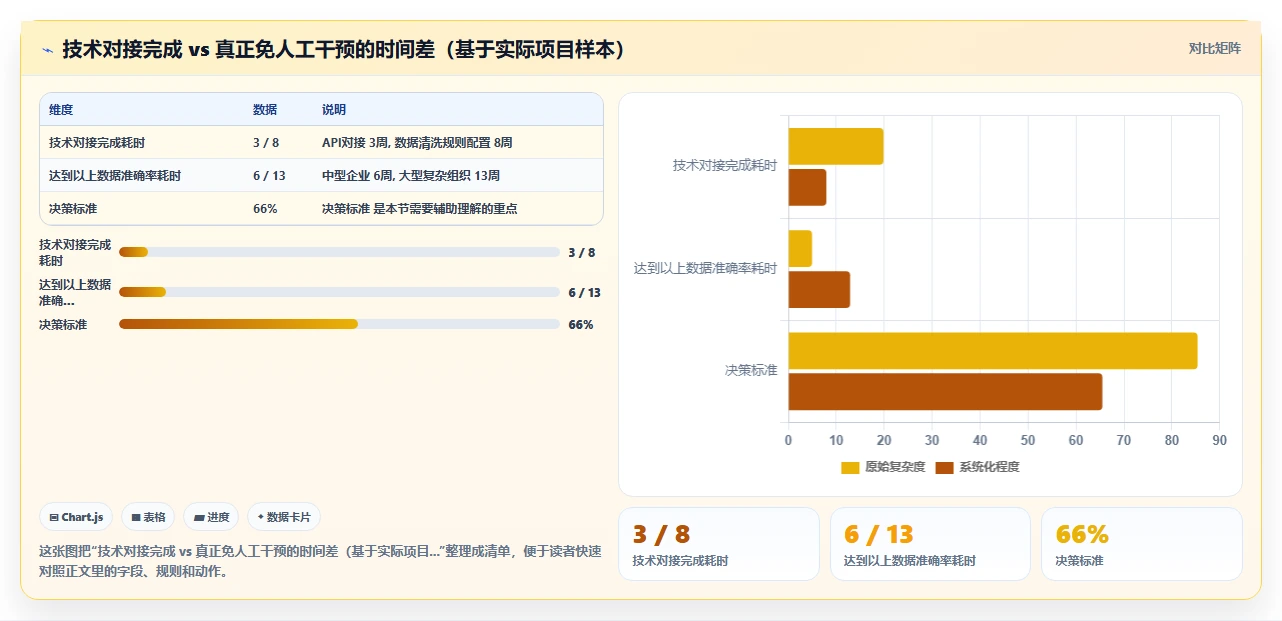Image resolution: width=1282 pixels, height=621 pixels.
Task: Click the 维度 column header
Action: pyautogui.click(x=61, y=110)
